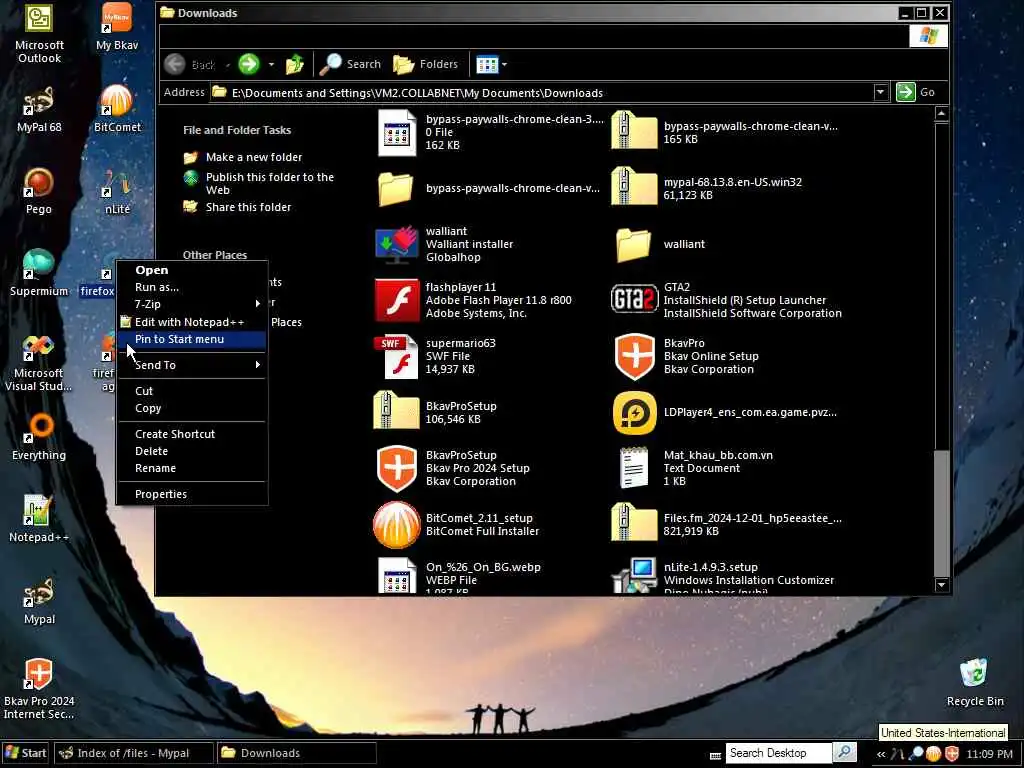Click the Start button
The image size is (1024, 768).
[x=25, y=753]
